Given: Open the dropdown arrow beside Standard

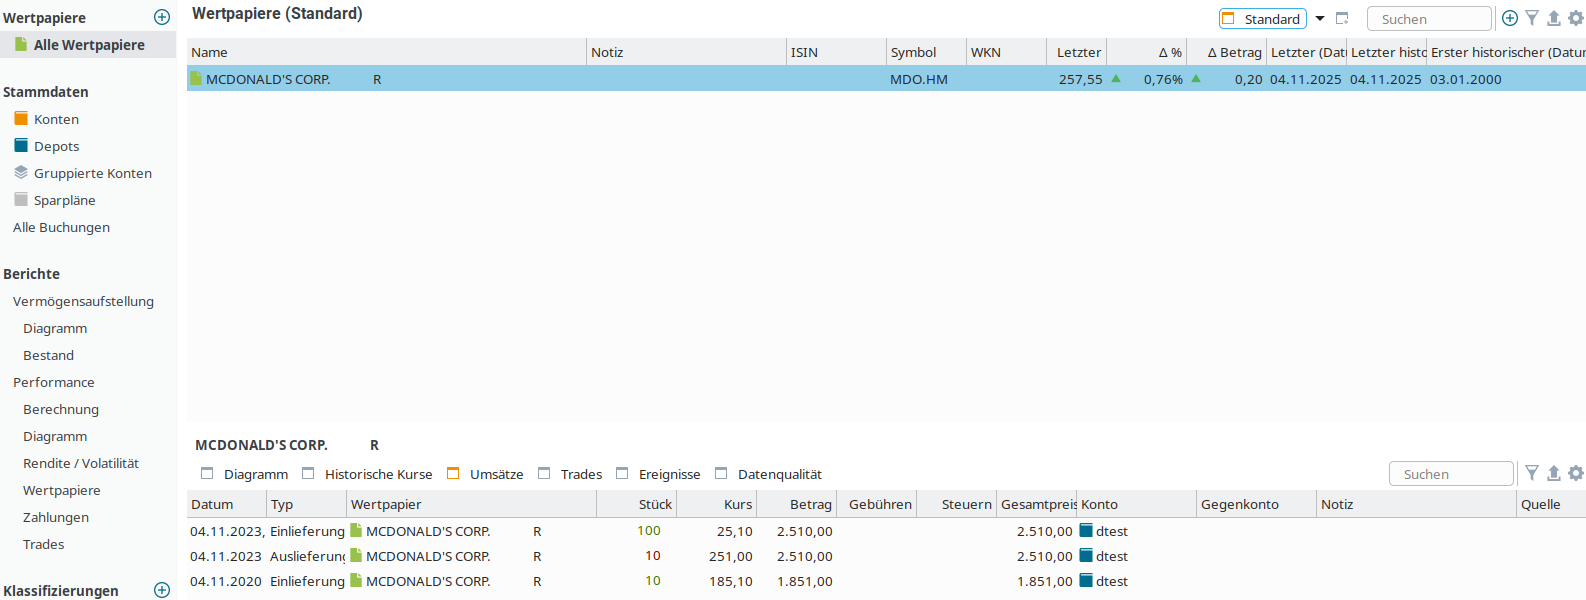Looking at the screenshot, I should 1320,19.
